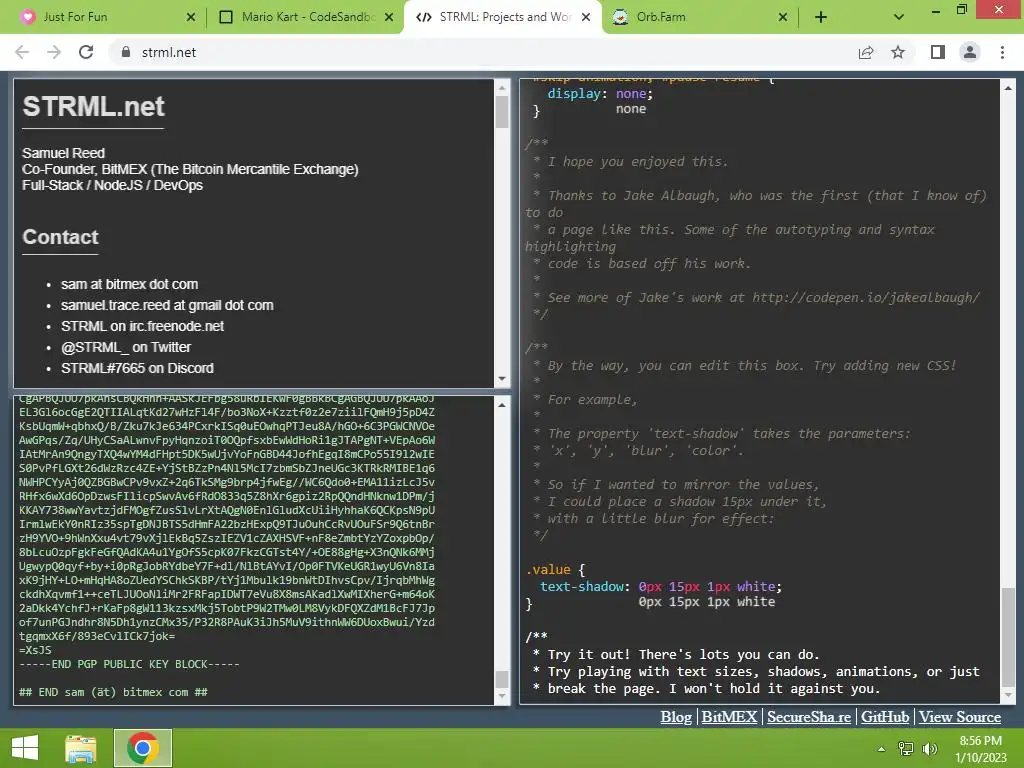
Task: Open the taskbar clock showing 8:56 PM
Action: click(980, 748)
